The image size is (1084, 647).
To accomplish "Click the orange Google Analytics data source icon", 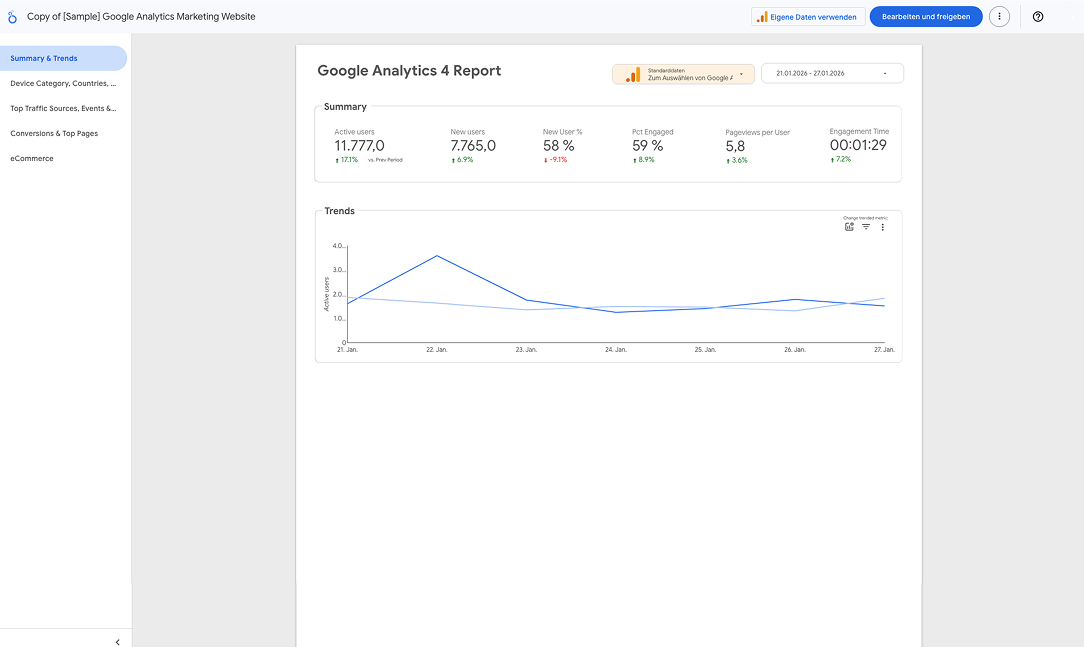I will click(x=632, y=74).
